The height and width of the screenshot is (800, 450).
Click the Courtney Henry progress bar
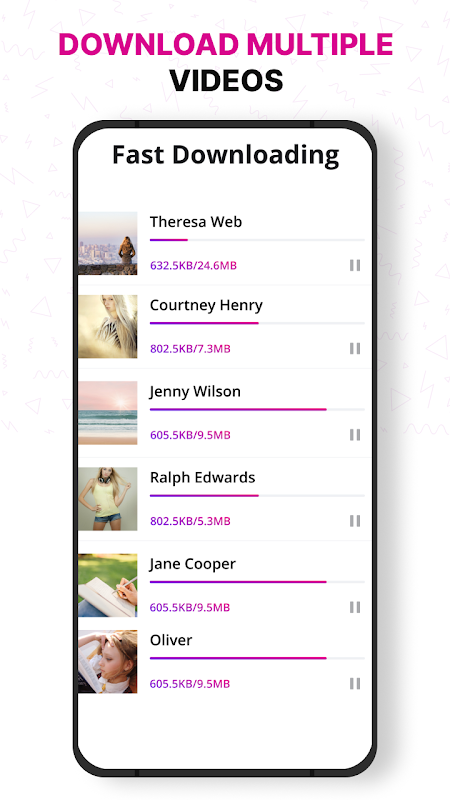click(257, 323)
